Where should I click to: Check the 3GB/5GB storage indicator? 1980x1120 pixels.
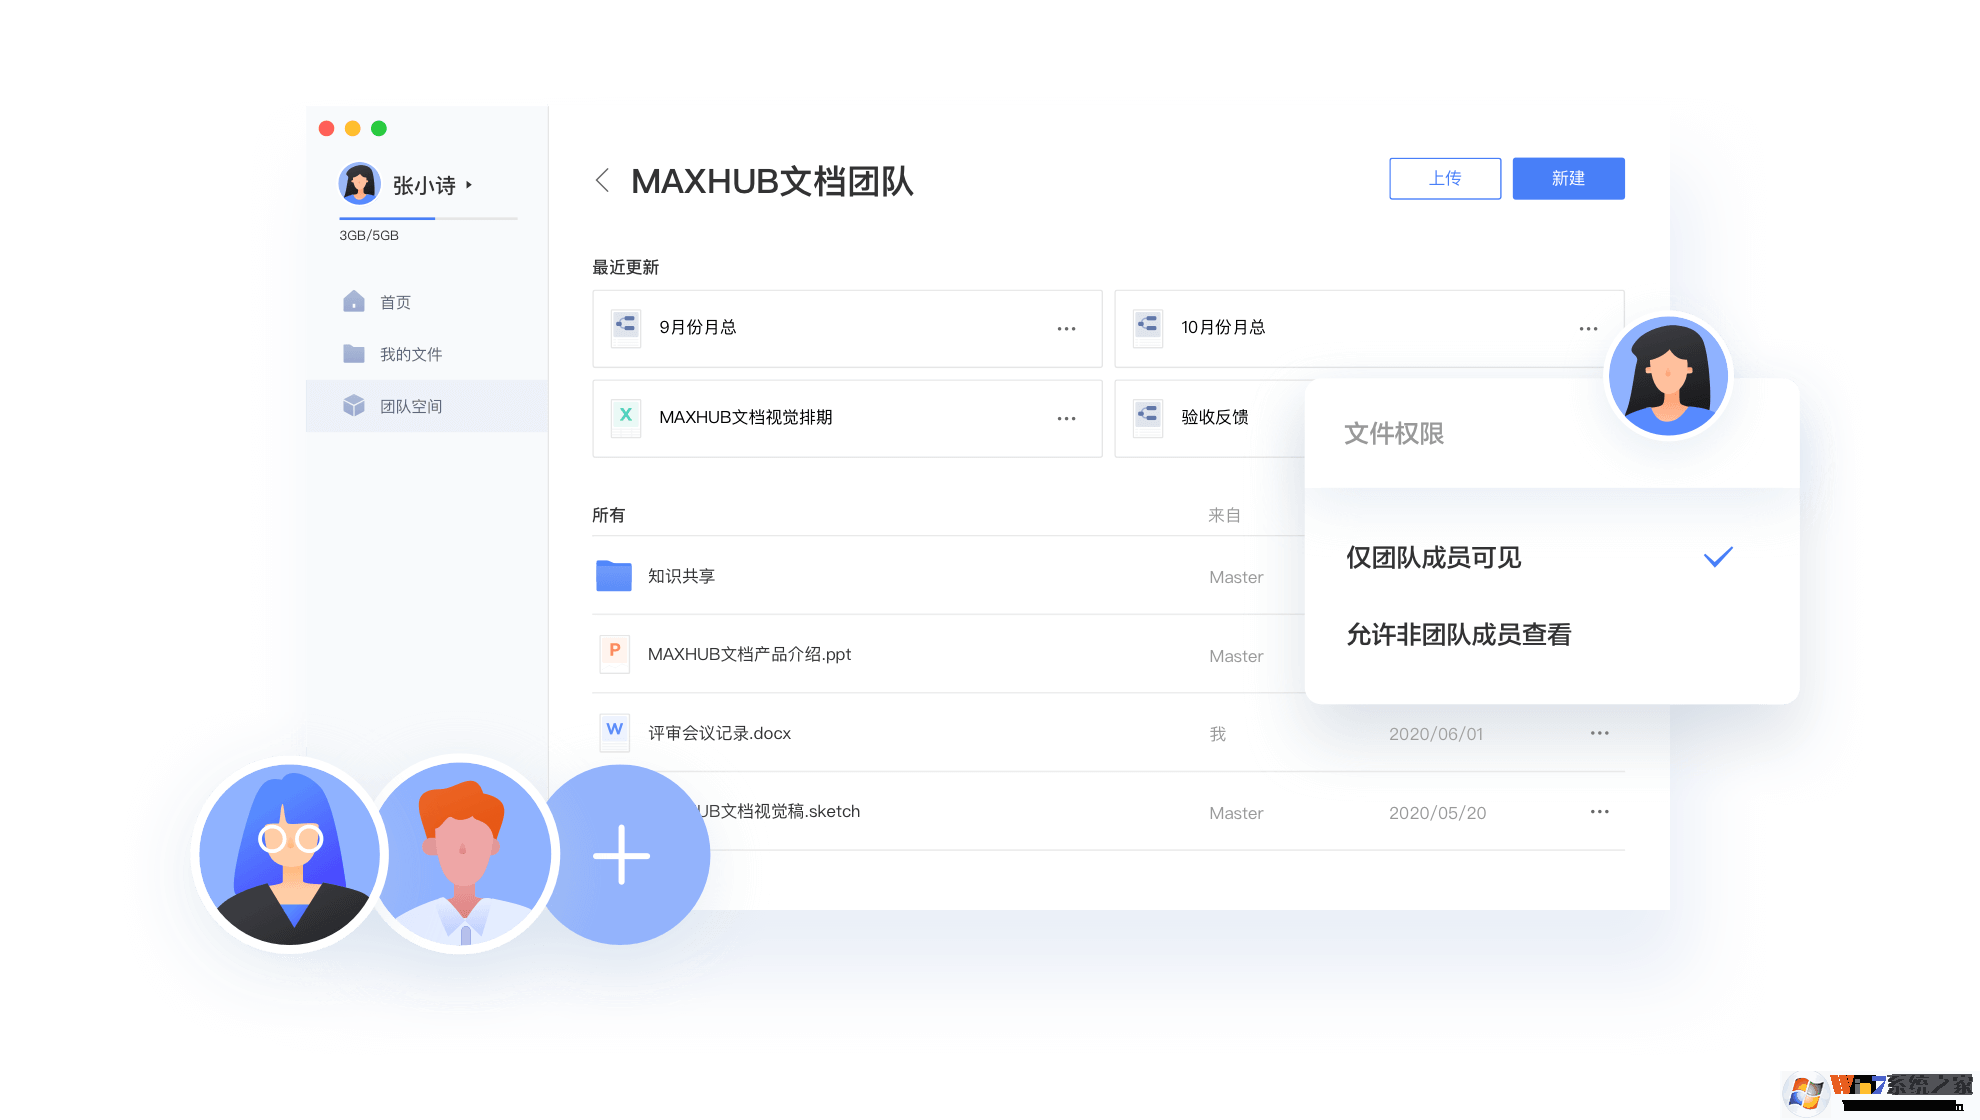coord(369,235)
